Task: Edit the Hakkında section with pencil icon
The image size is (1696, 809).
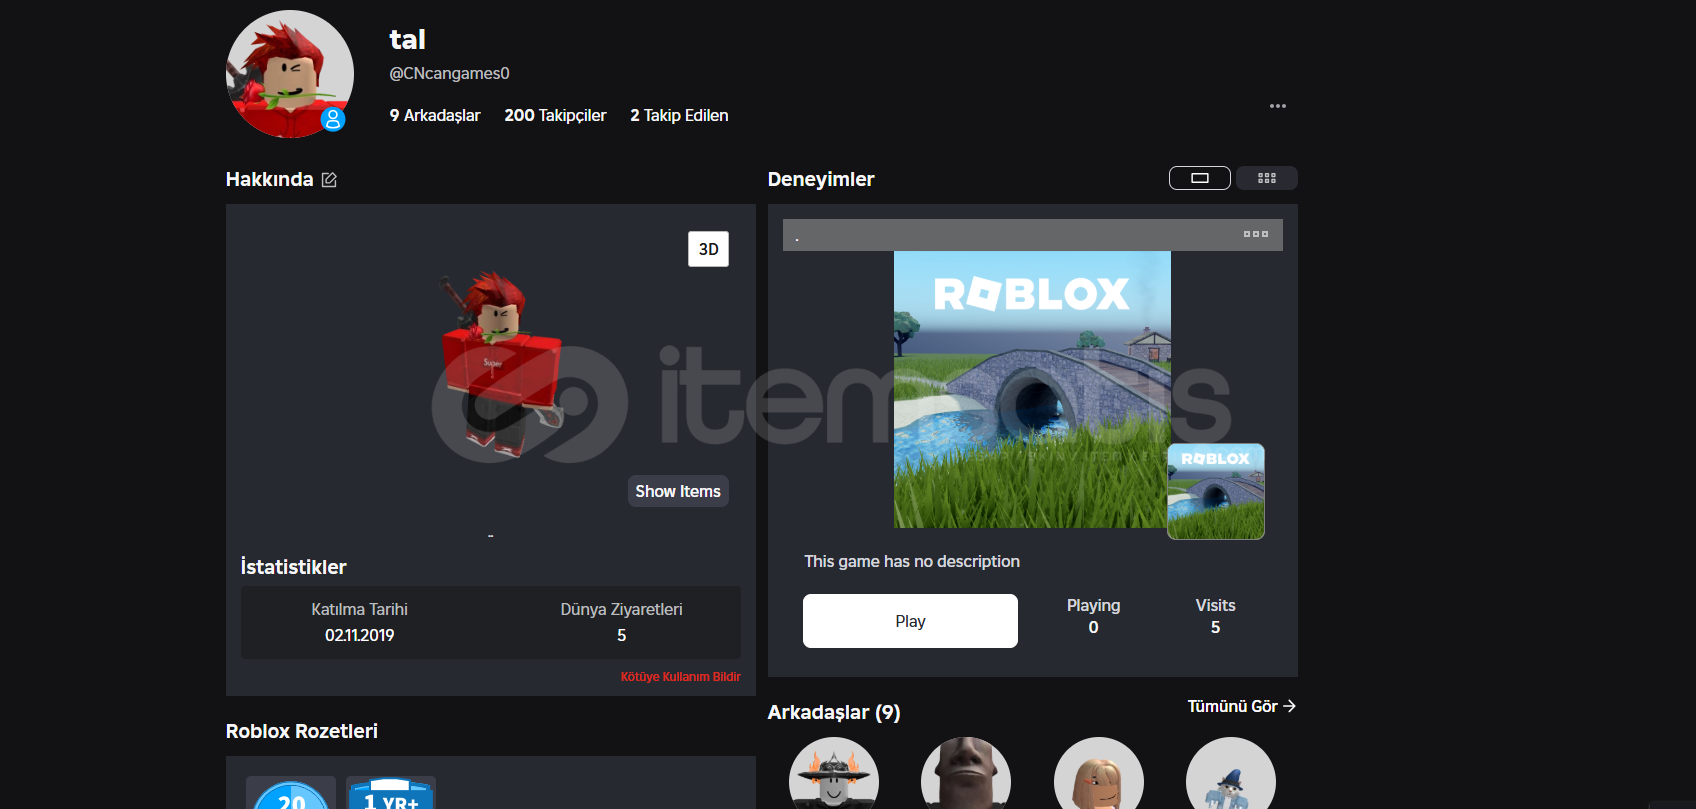Action: pos(329,180)
